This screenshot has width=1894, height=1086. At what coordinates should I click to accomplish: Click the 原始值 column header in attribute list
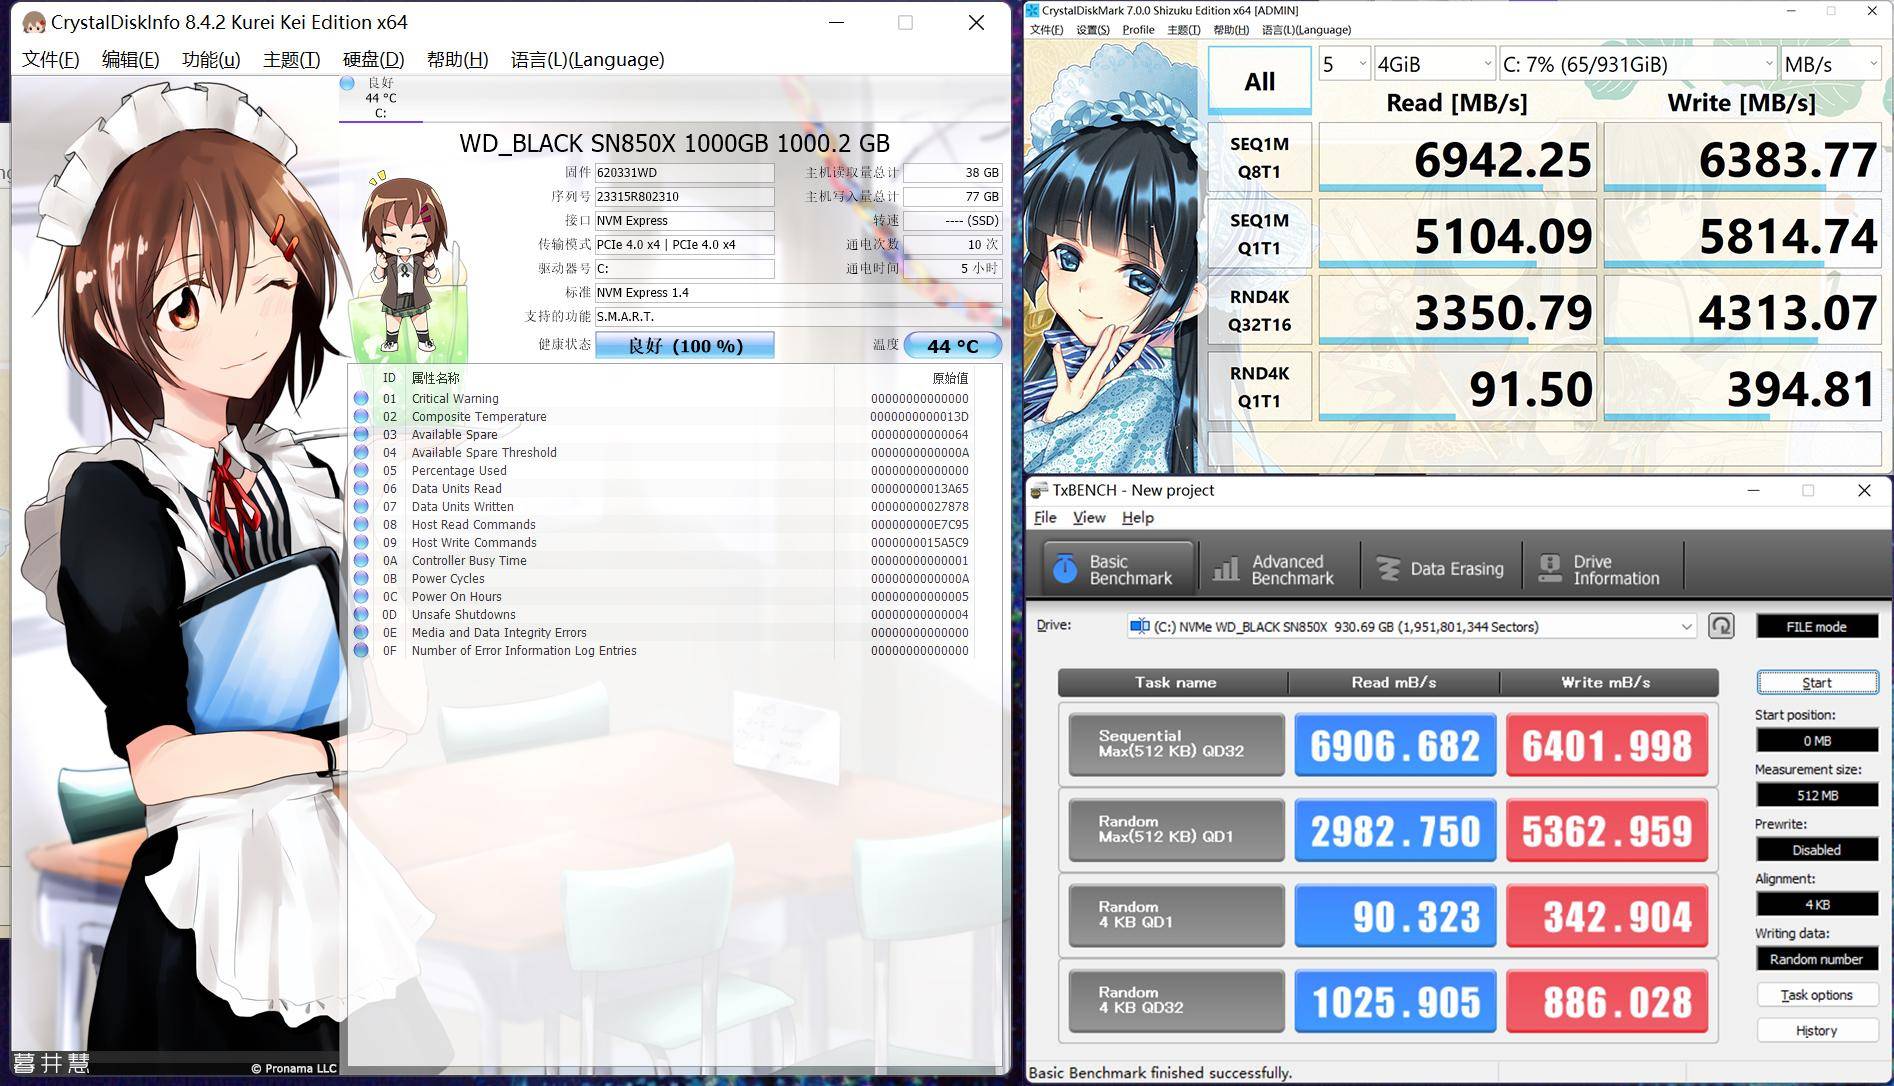(950, 378)
